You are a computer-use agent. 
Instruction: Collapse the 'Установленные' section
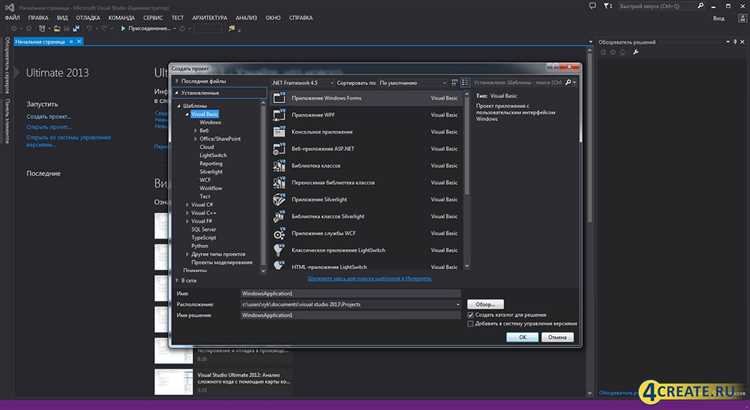(176, 93)
